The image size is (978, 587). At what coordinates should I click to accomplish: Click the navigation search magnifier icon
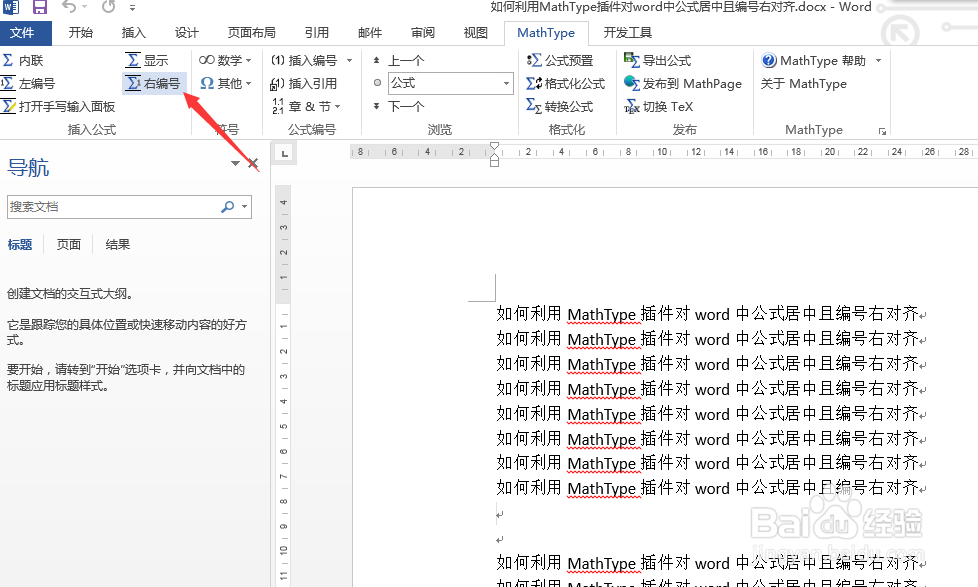228,206
